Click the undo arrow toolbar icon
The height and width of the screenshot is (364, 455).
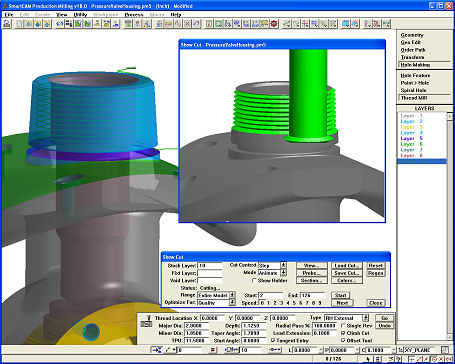coord(197,24)
